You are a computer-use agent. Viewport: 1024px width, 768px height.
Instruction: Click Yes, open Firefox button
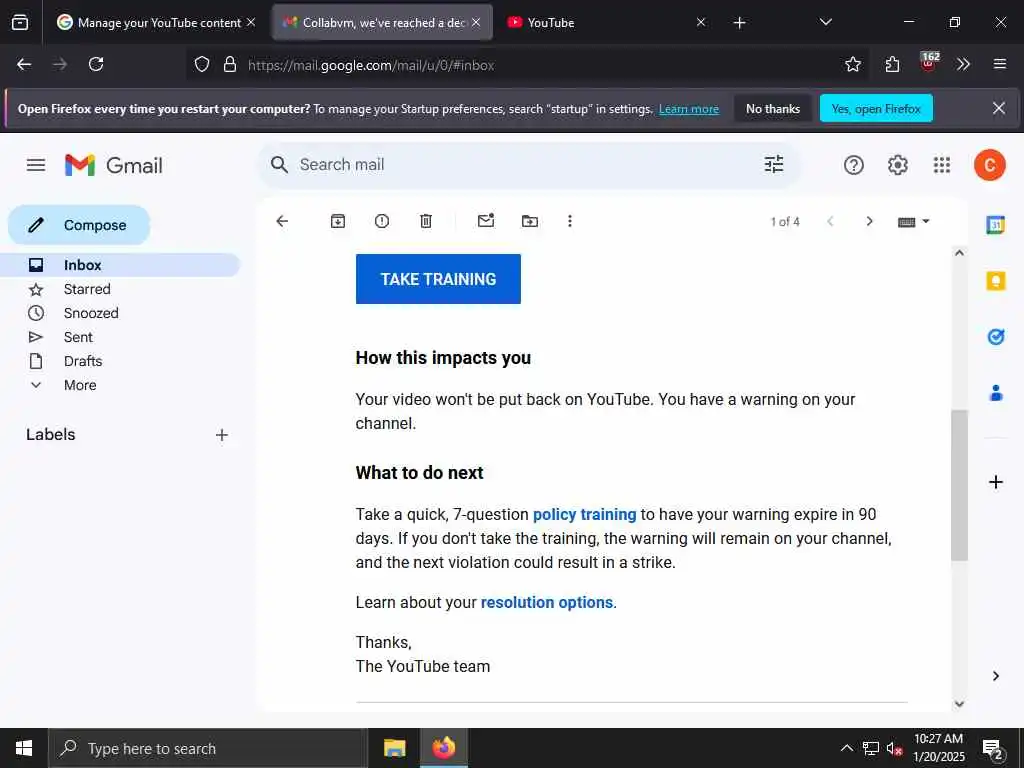[x=876, y=108]
